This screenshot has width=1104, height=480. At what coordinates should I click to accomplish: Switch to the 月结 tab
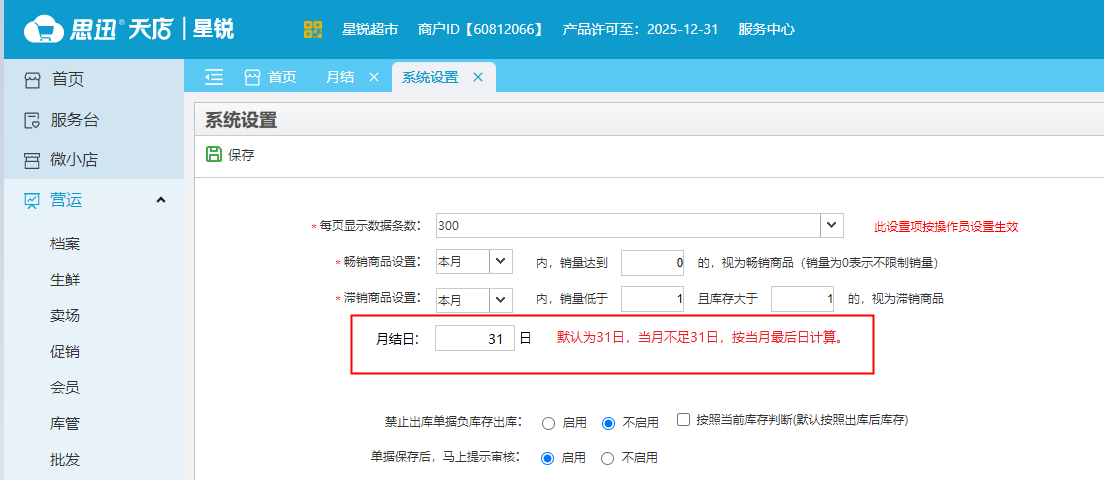[x=340, y=77]
